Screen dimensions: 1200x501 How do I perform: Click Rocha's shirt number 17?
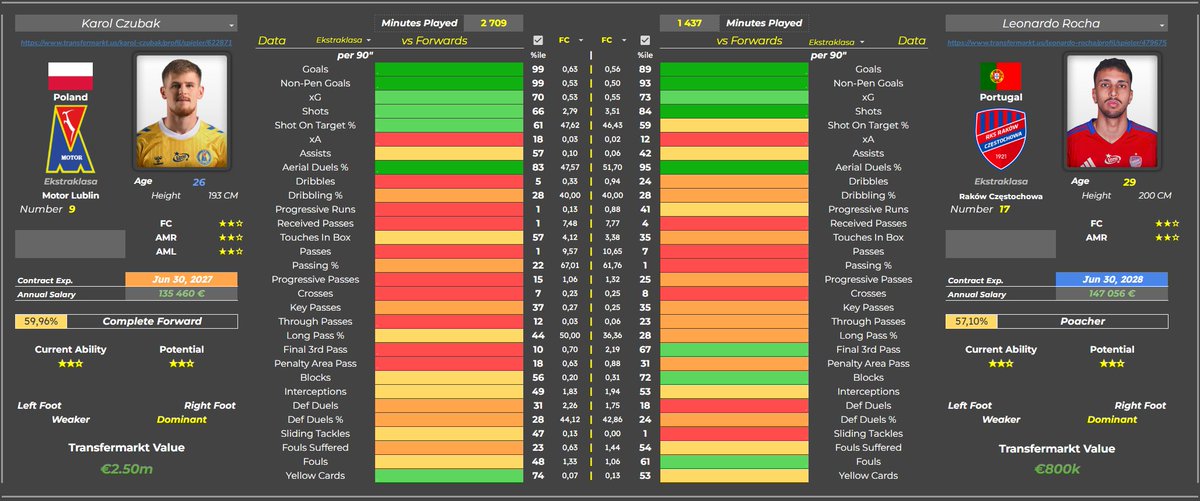(1004, 209)
